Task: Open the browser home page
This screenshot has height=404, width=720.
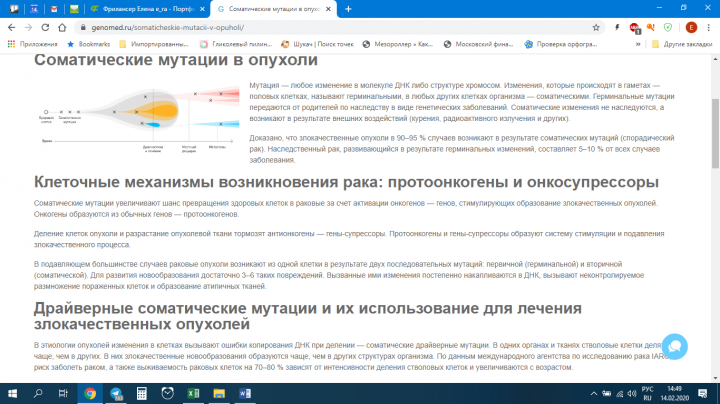Action: coord(62,28)
